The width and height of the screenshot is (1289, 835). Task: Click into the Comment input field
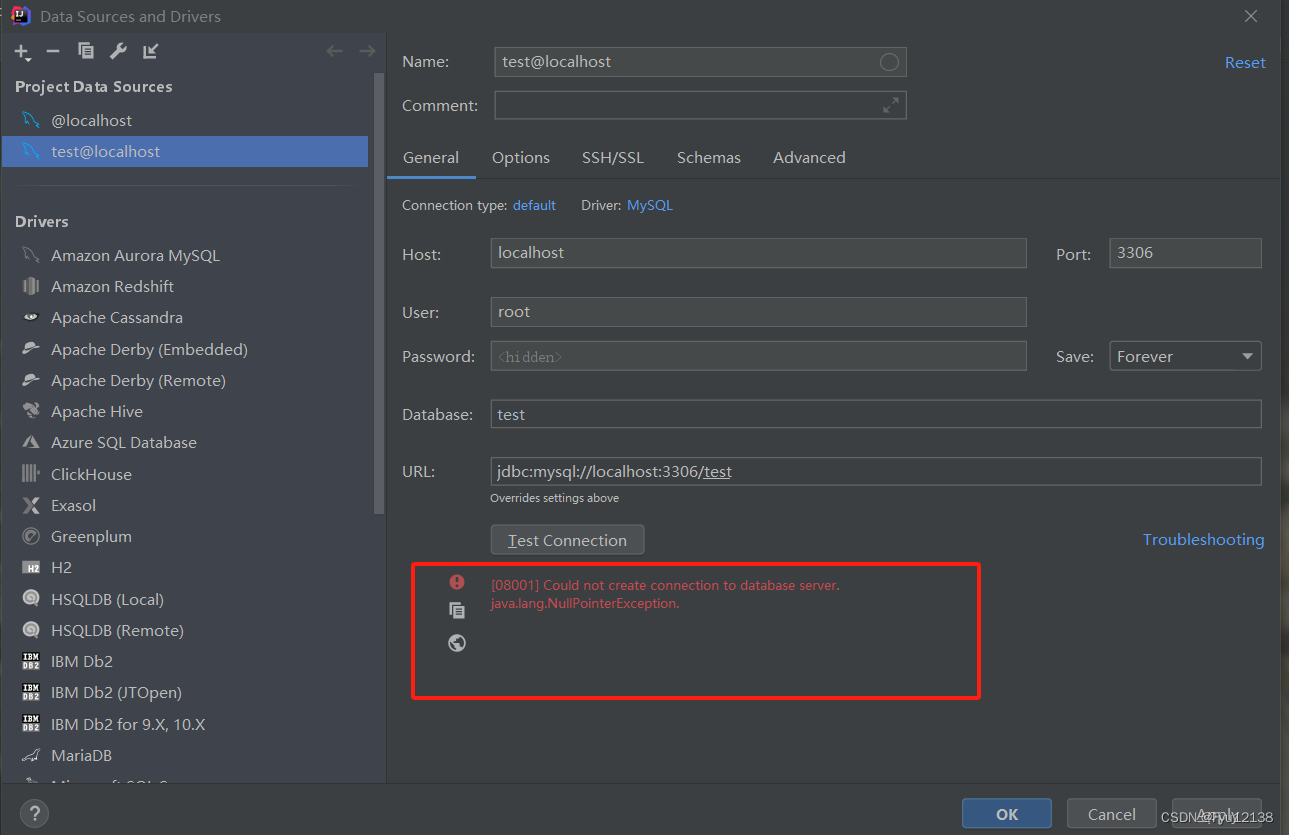click(700, 105)
